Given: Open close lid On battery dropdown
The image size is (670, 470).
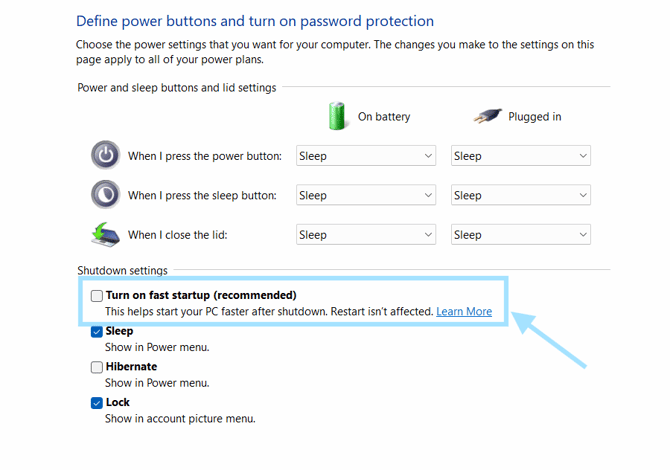Looking at the screenshot, I should pyautogui.click(x=366, y=235).
